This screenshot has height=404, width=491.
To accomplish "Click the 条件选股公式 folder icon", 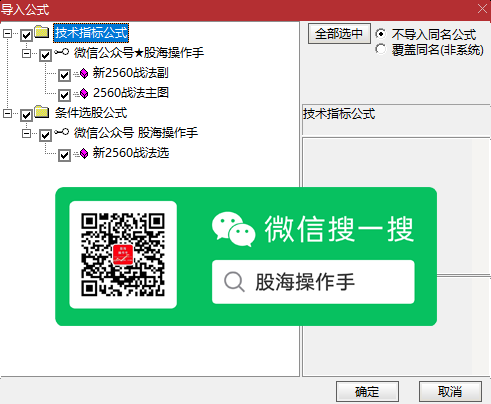I will (x=42, y=112).
